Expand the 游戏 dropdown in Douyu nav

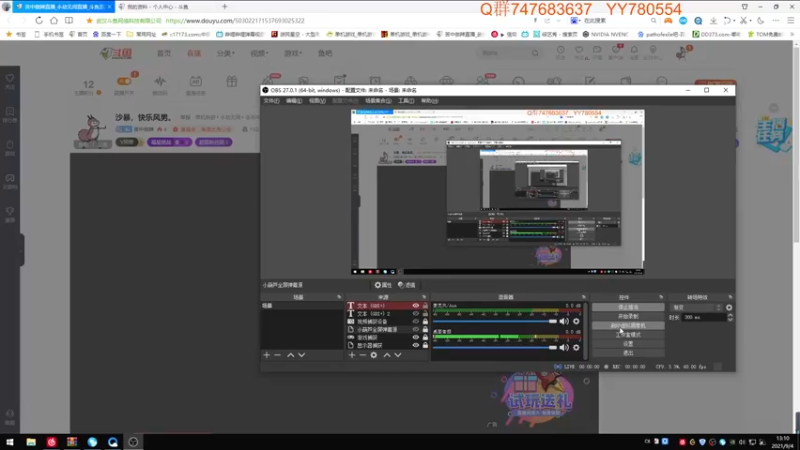[293, 53]
